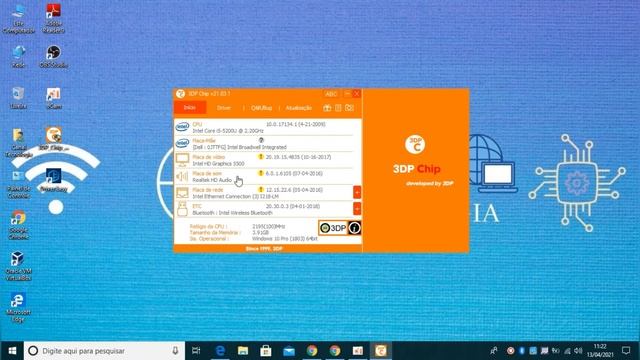Viewport: 640px width, 360px height.
Task: Click Bluetooth Intel Wireless Bluetooth entry
Action: pos(232,213)
